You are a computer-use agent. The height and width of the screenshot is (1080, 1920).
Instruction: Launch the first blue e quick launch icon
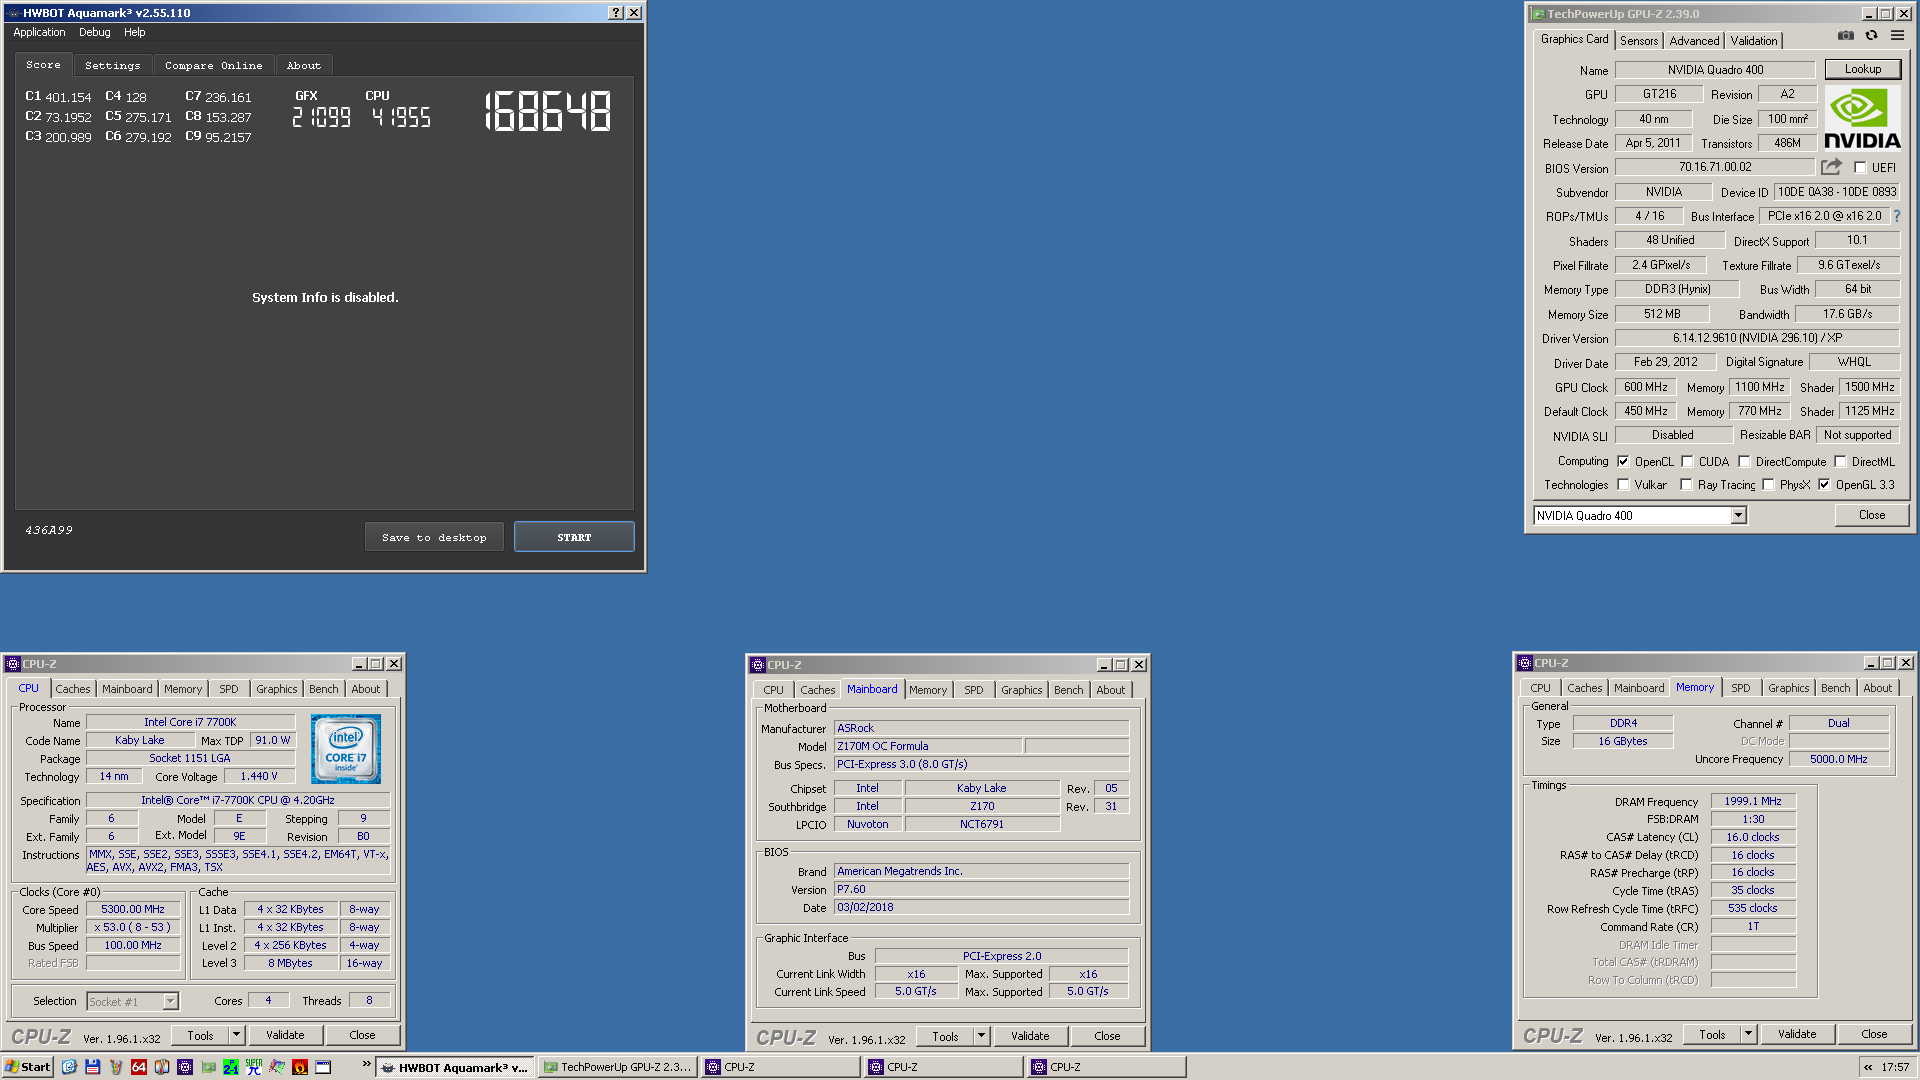click(x=69, y=1067)
